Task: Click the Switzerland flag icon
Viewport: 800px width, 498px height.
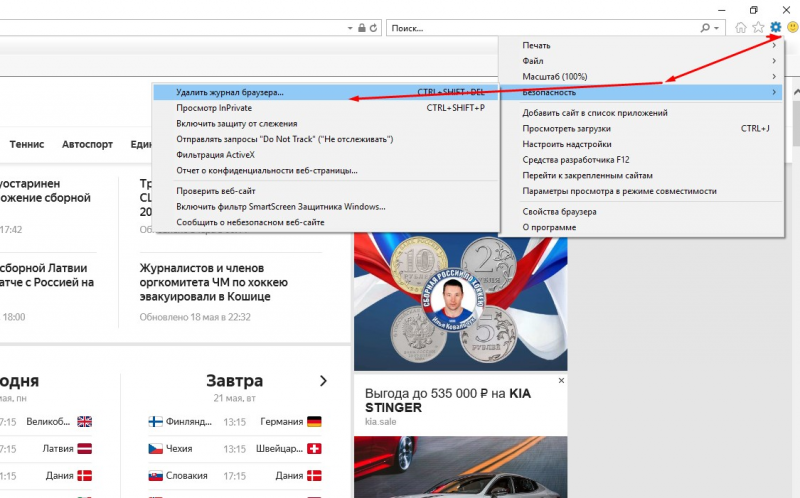Action: [314, 449]
